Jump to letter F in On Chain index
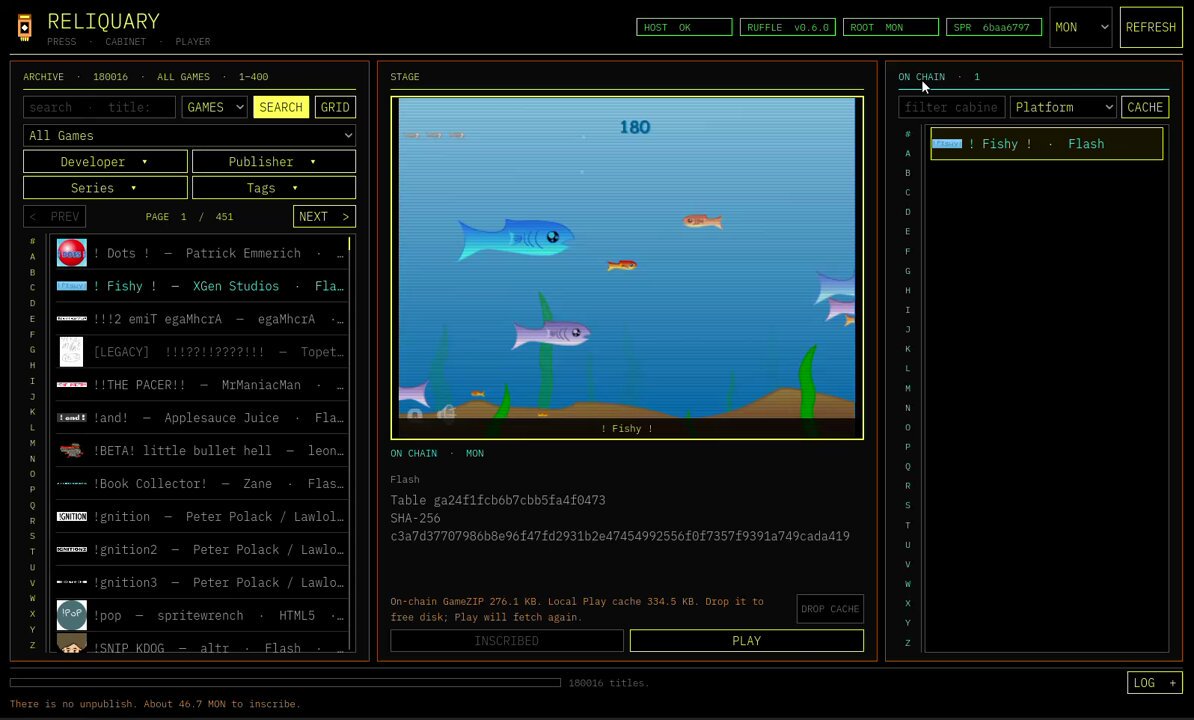Screen dimensions: 1194x720 click(x=908, y=251)
